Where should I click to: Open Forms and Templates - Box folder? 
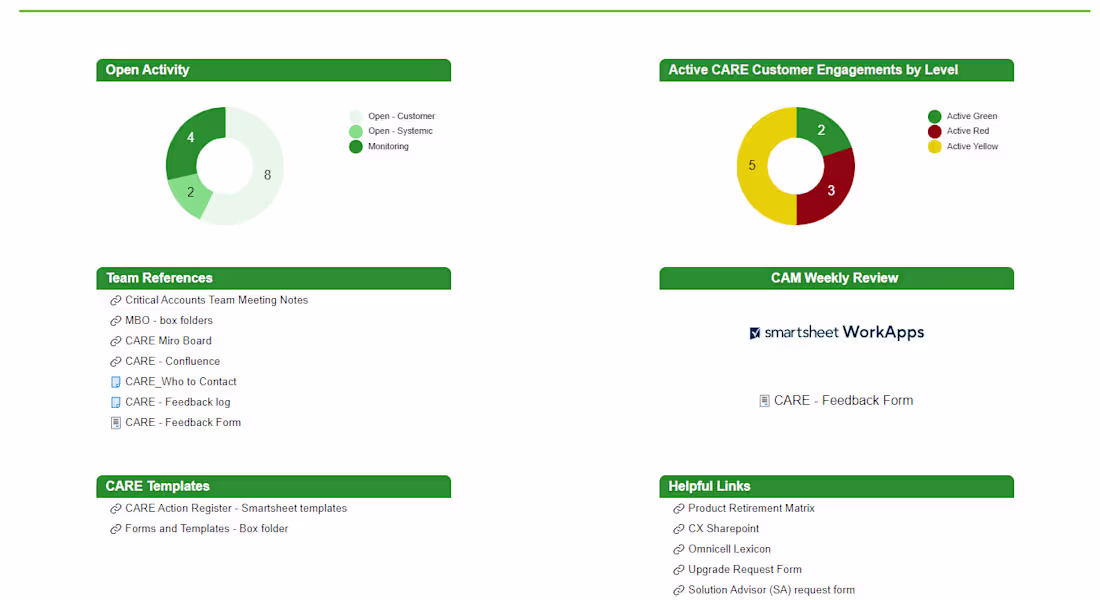[x=206, y=528]
